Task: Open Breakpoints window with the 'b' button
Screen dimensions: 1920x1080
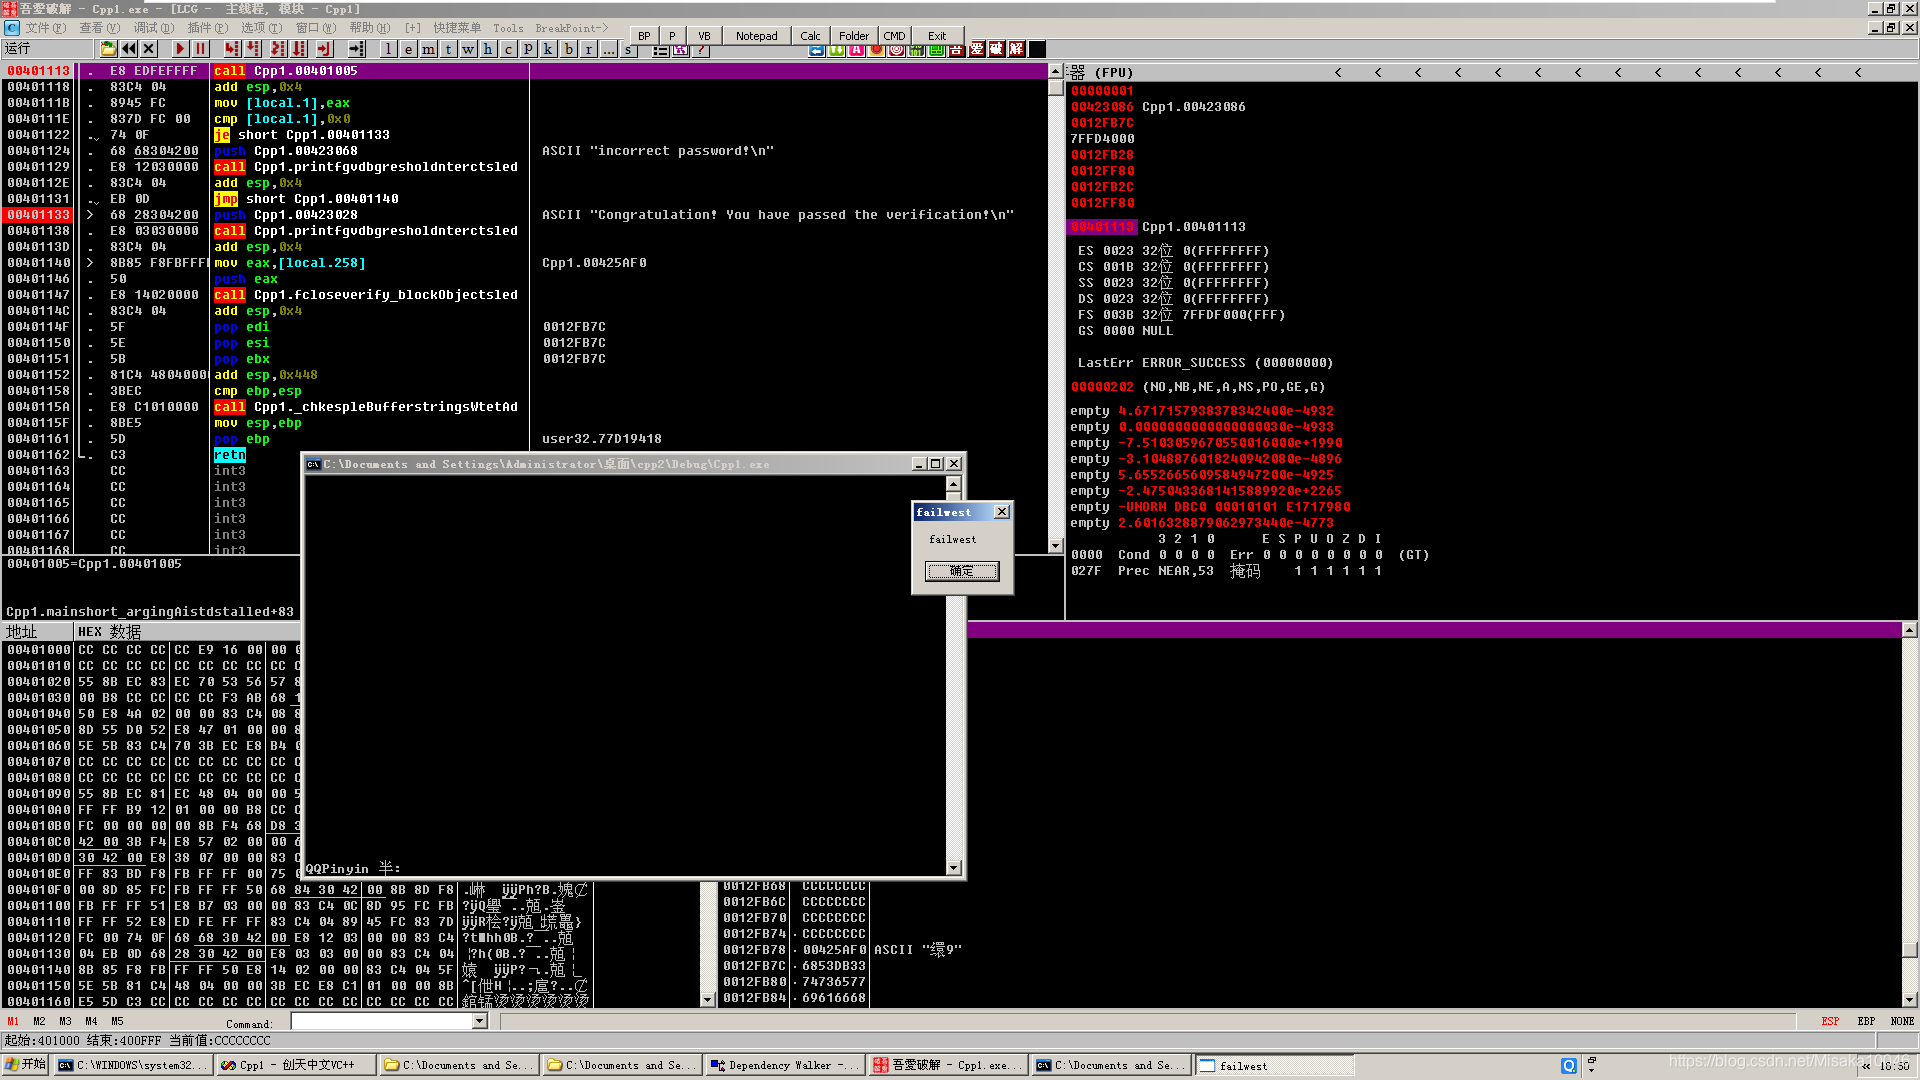Action: click(x=568, y=49)
